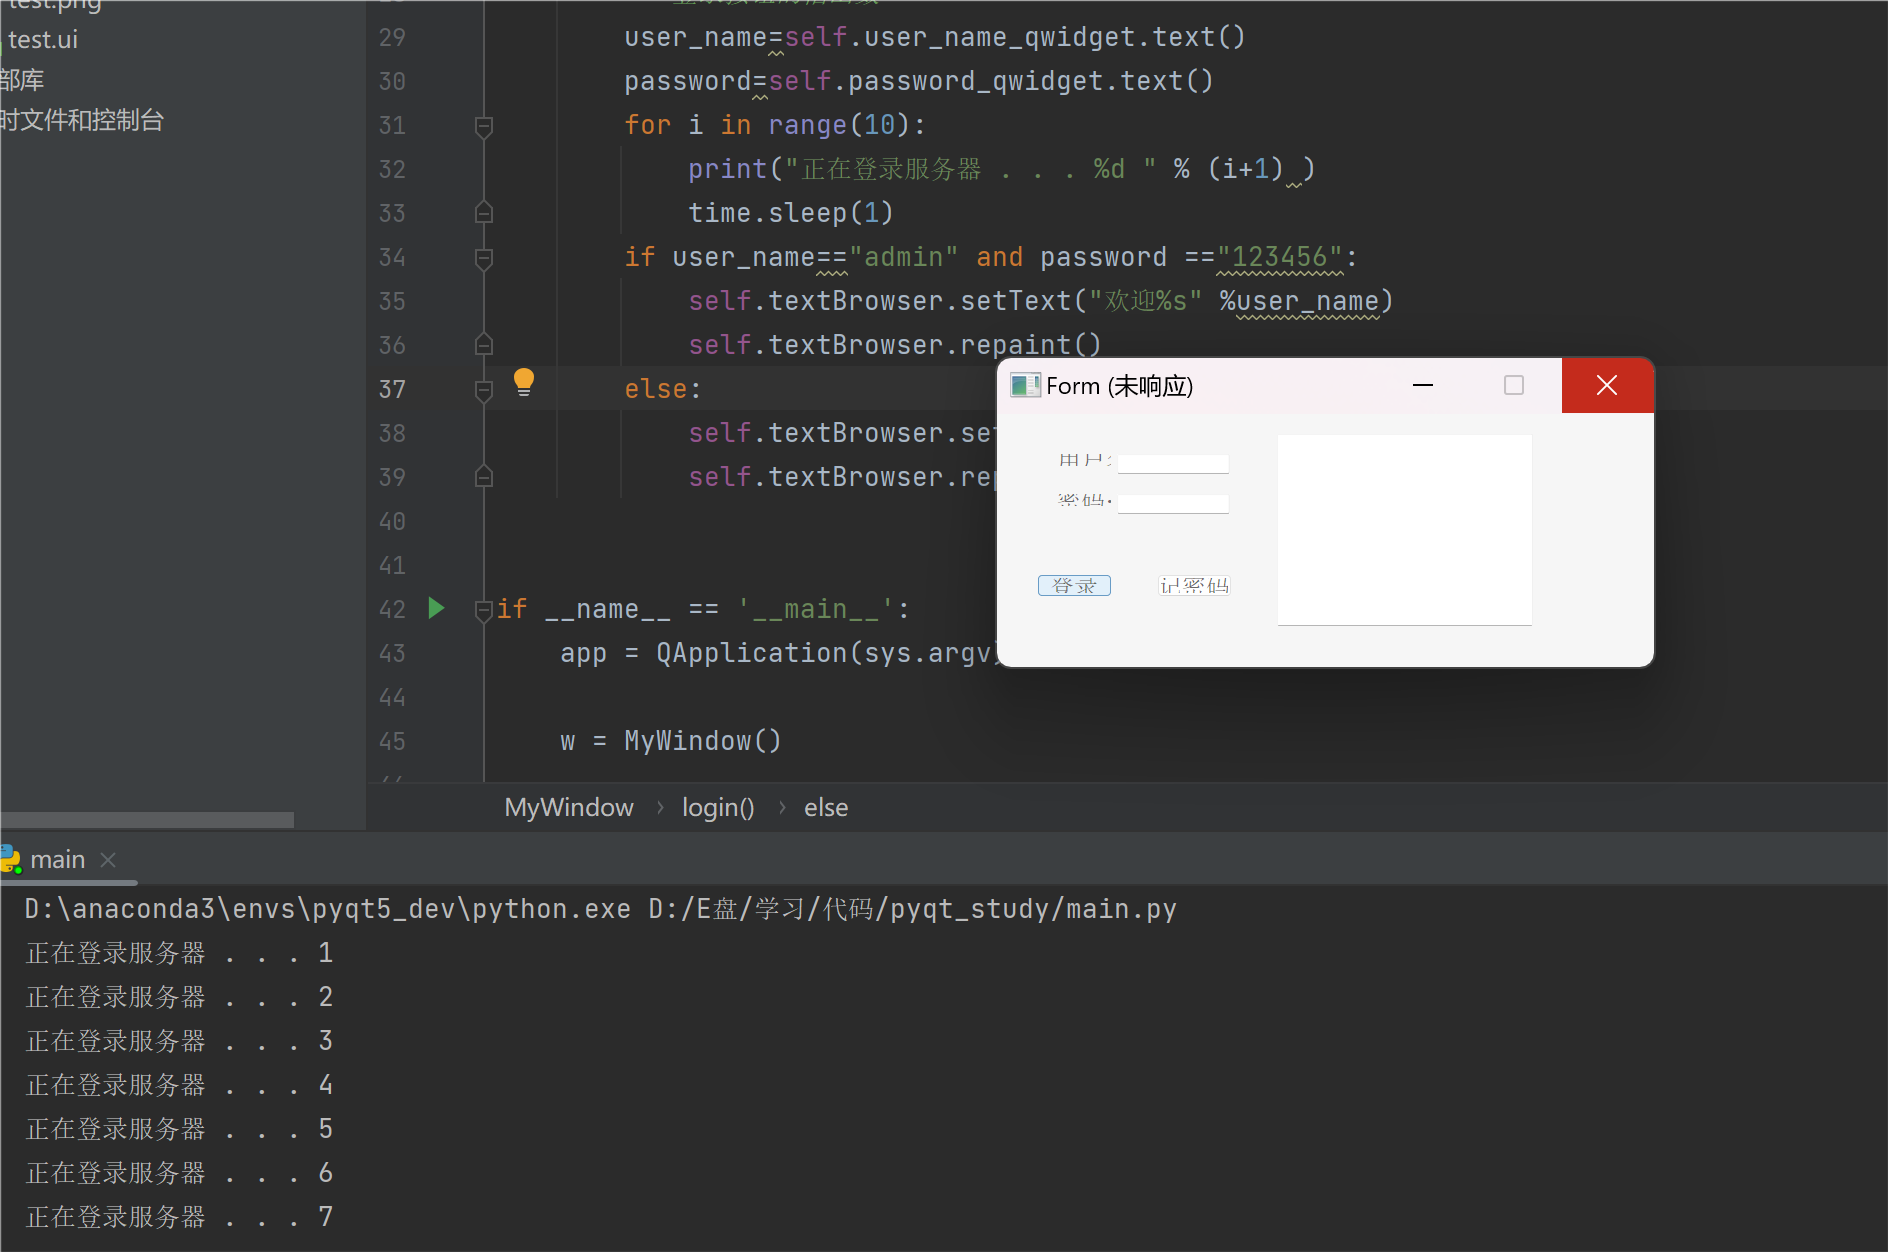
Task: Minimize the Form window
Action: point(1423,385)
